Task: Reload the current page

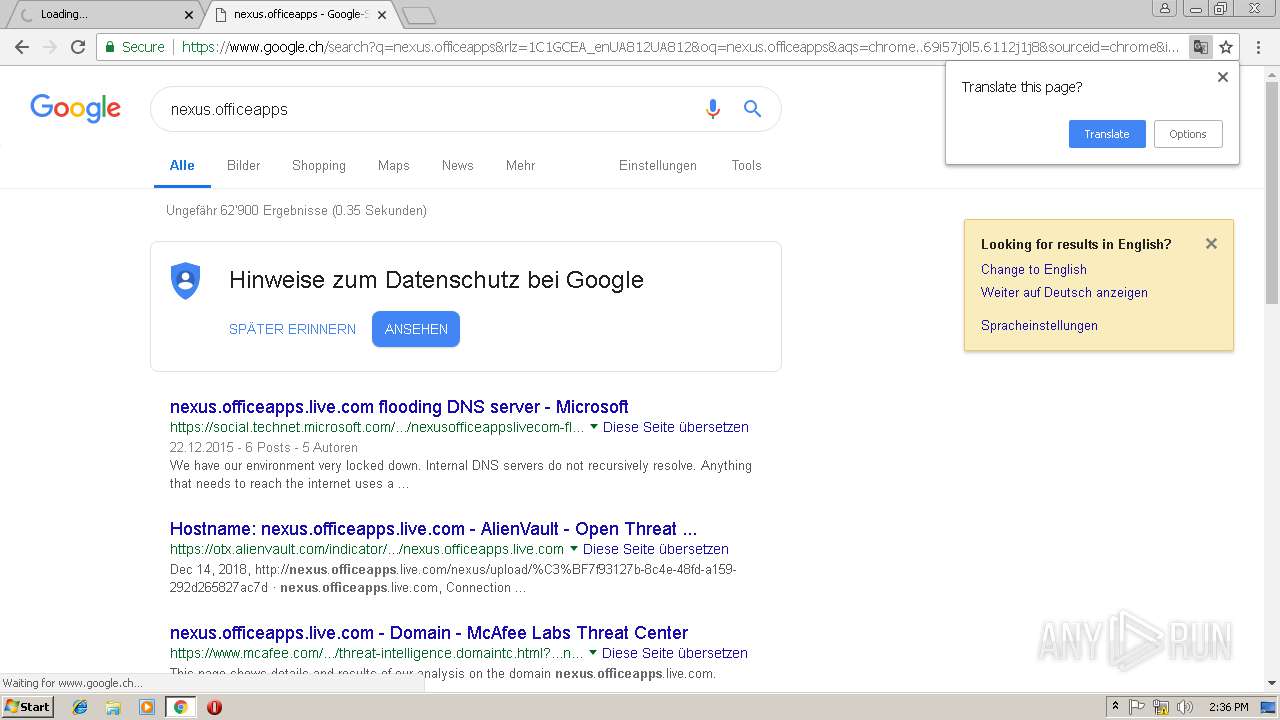Action: [77, 47]
